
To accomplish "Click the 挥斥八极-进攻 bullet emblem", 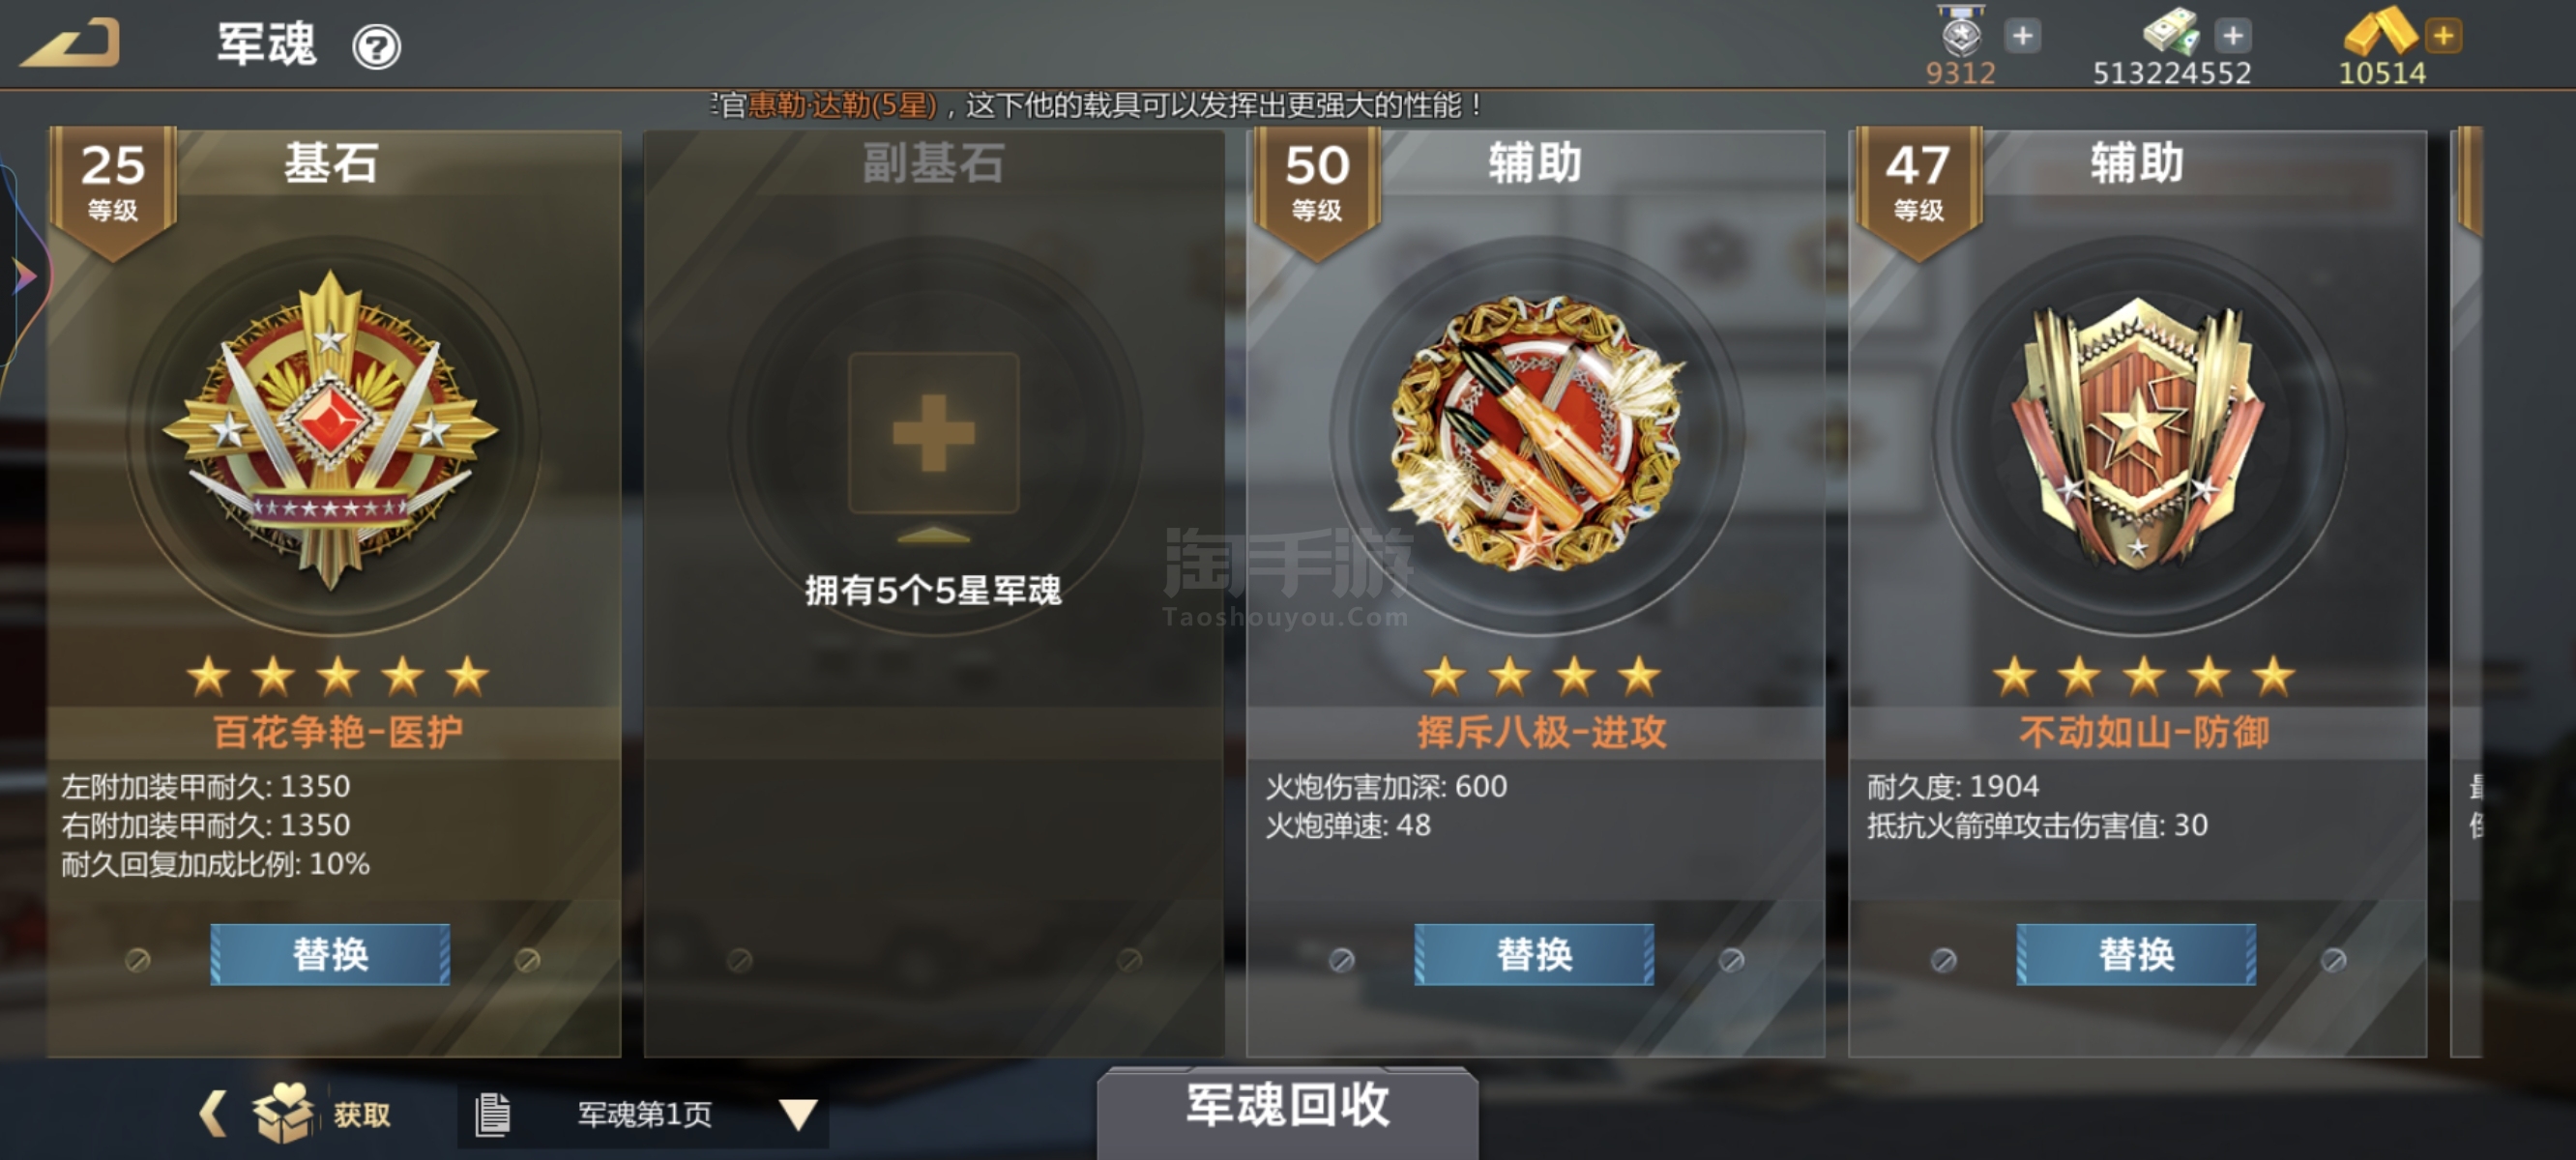I will [x=1536, y=432].
